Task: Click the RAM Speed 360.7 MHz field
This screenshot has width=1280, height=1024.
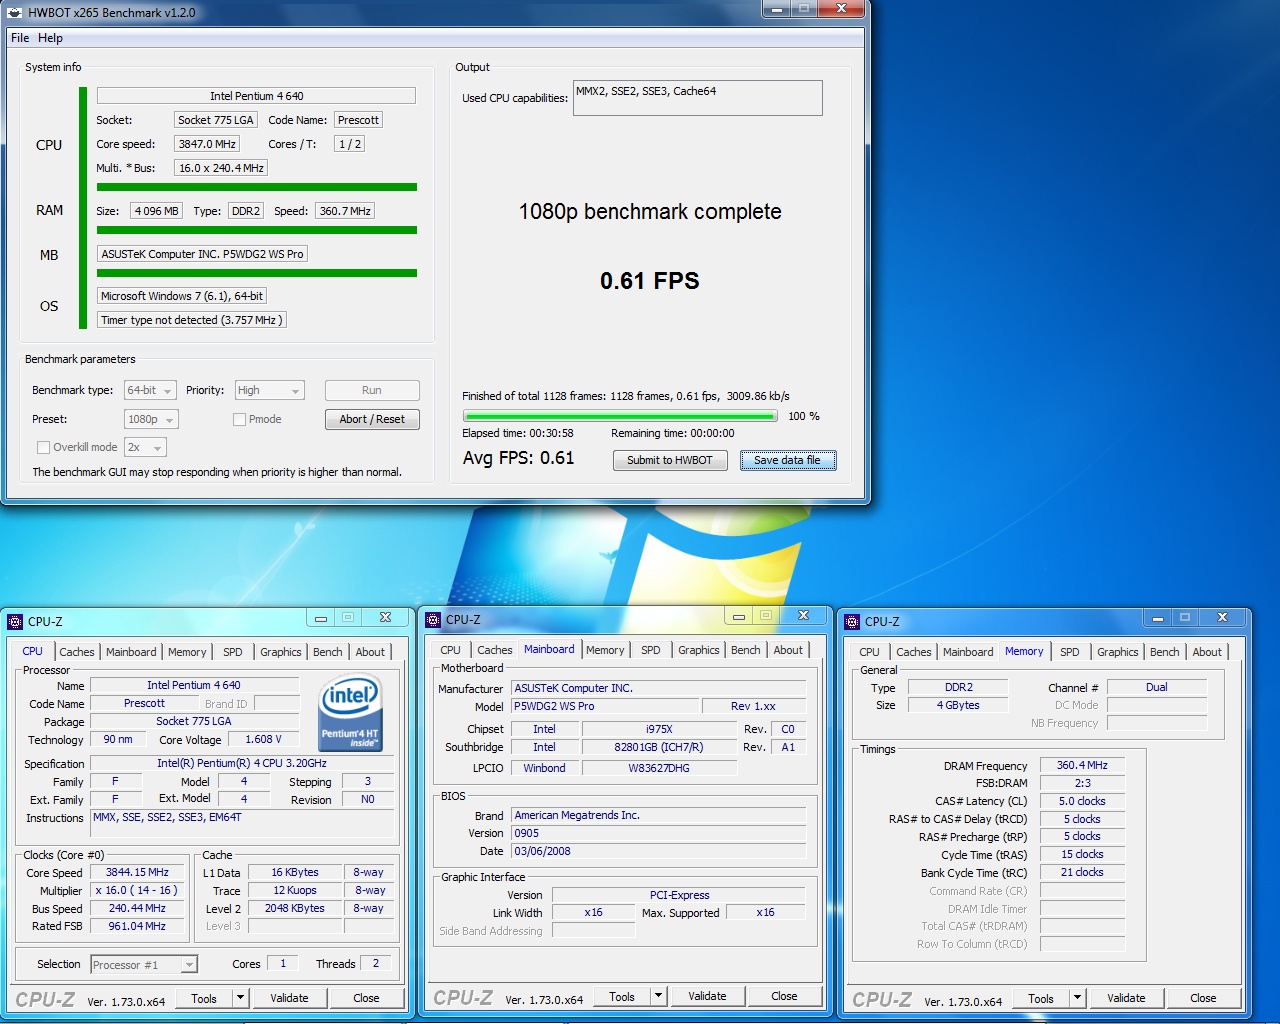Action: pos(346,211)
